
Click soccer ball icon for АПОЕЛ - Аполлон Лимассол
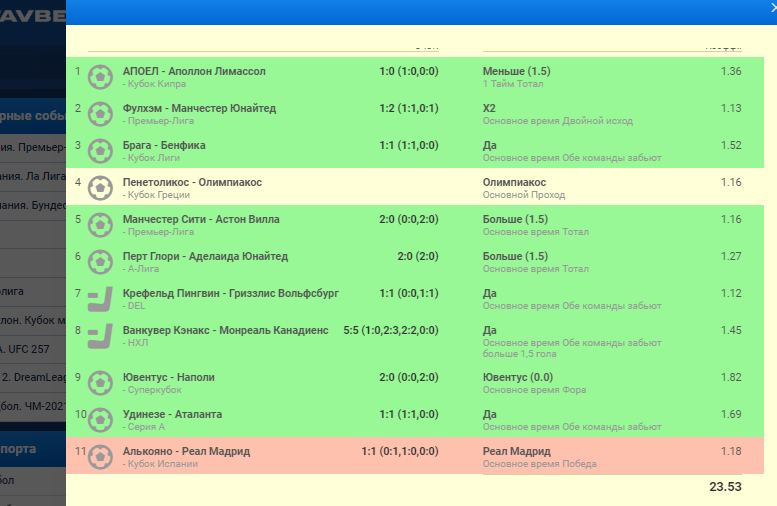[x=99, y=77]
